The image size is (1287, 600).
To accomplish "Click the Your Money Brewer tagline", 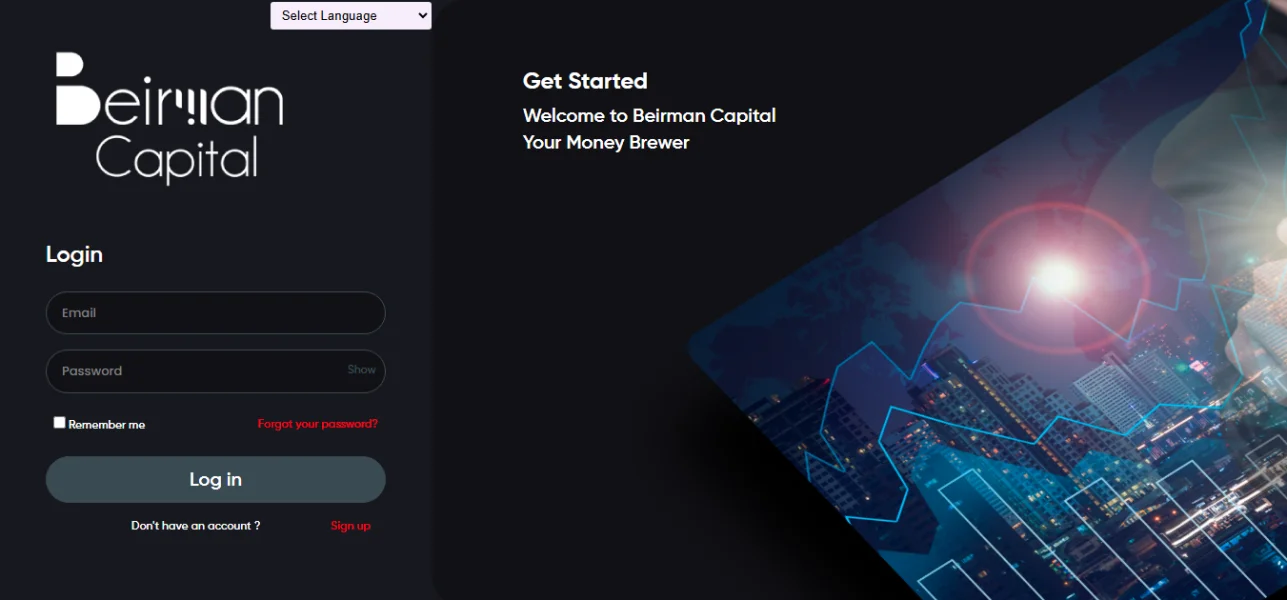I will 606,143.
